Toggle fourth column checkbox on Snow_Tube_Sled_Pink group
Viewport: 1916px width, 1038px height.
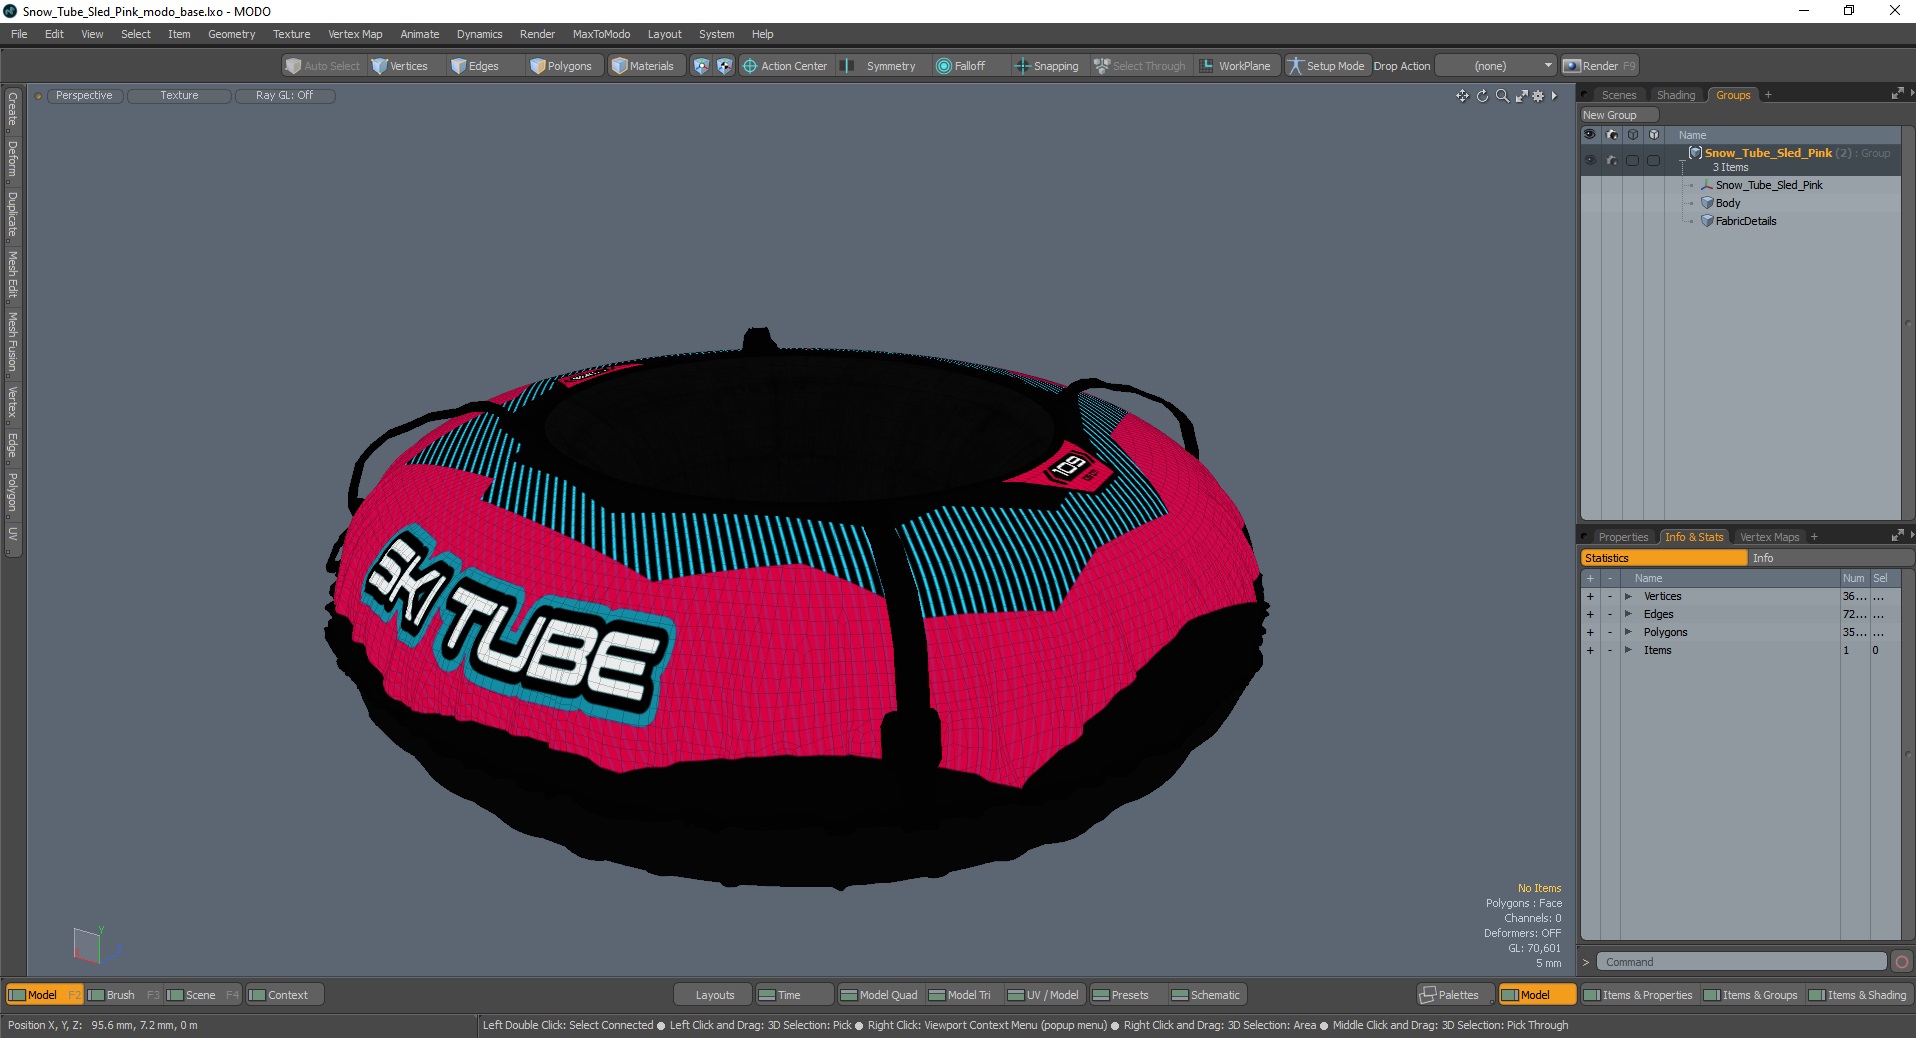click(x=1653, y=160)
